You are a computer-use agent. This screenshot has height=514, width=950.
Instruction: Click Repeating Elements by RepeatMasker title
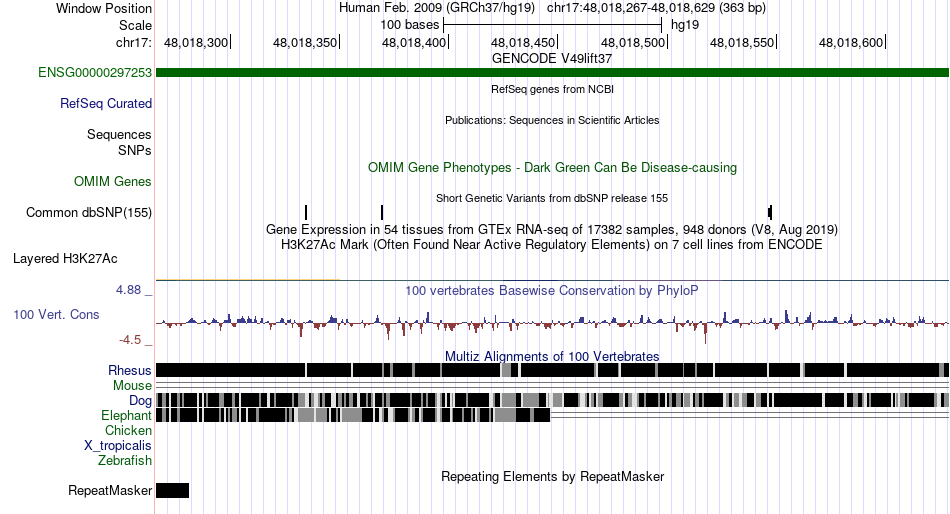click(x=552, y=476)
